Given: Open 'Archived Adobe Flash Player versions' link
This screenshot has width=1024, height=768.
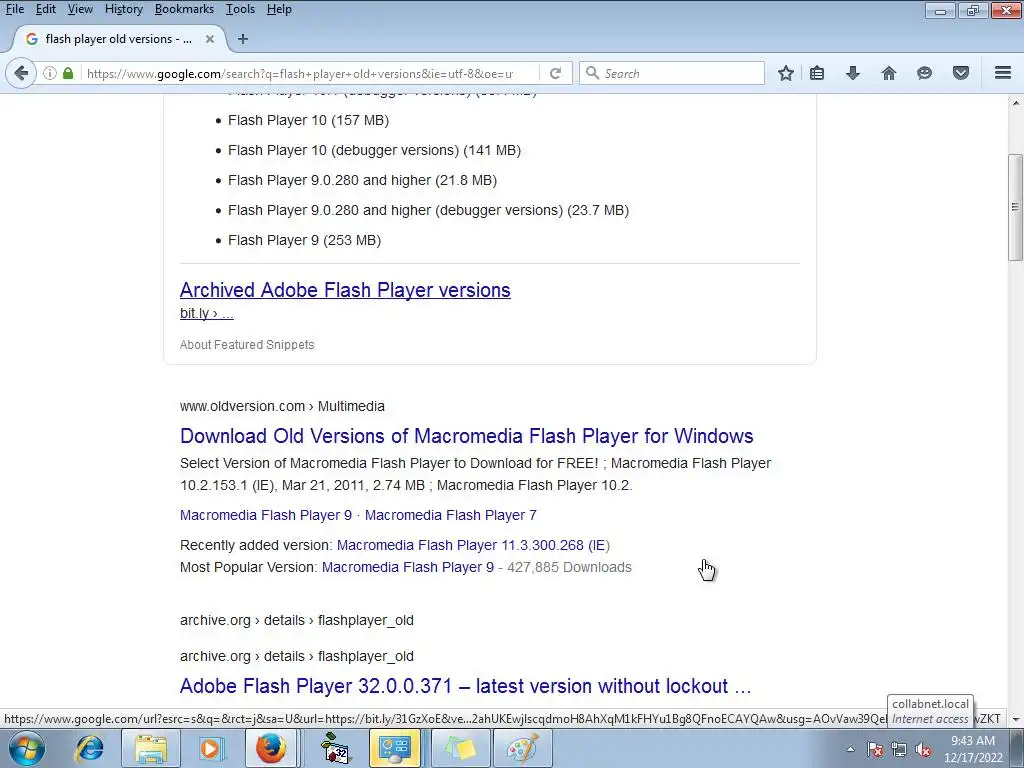Looking at the screenshot, I should coord(345,290).
